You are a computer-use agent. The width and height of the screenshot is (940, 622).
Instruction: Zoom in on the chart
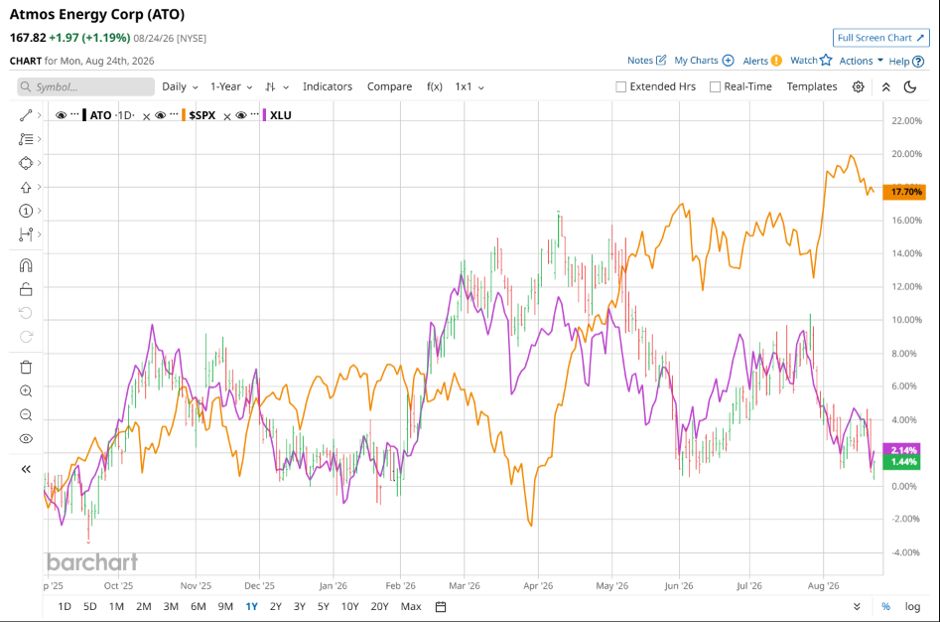click(x=26, y=391)
